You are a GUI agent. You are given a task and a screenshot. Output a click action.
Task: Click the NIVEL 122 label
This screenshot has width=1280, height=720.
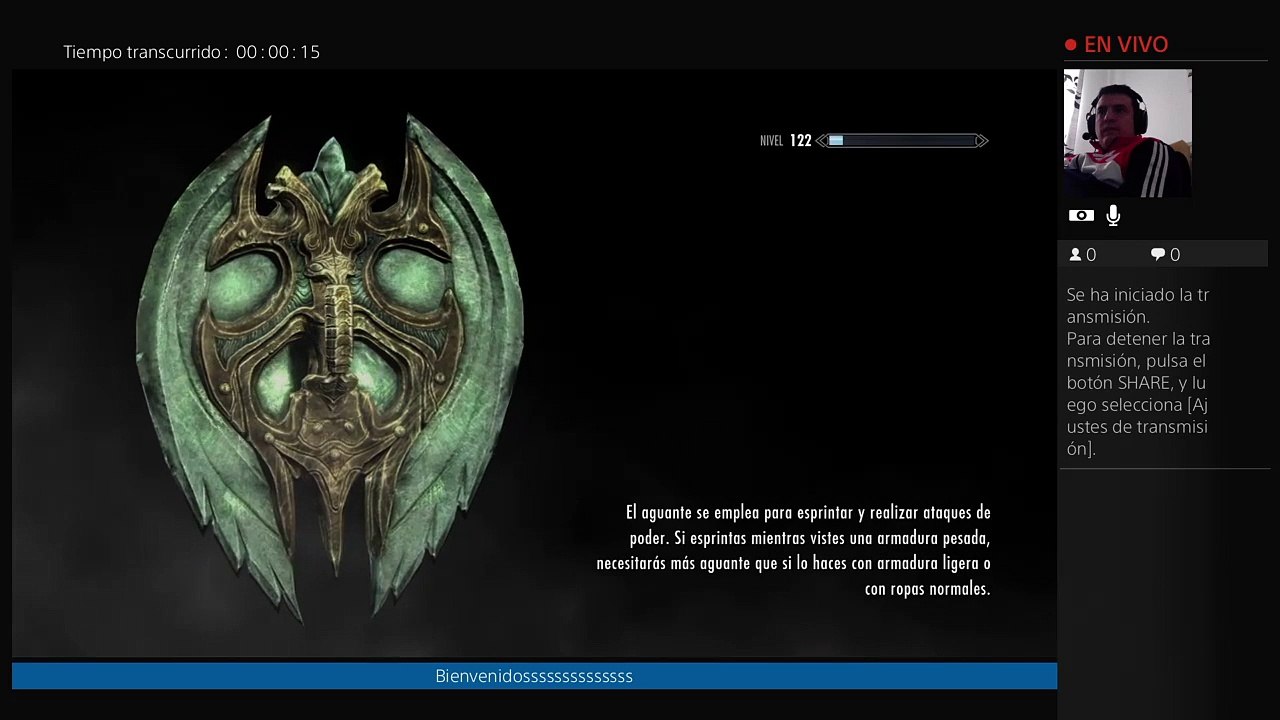[785, 141]
